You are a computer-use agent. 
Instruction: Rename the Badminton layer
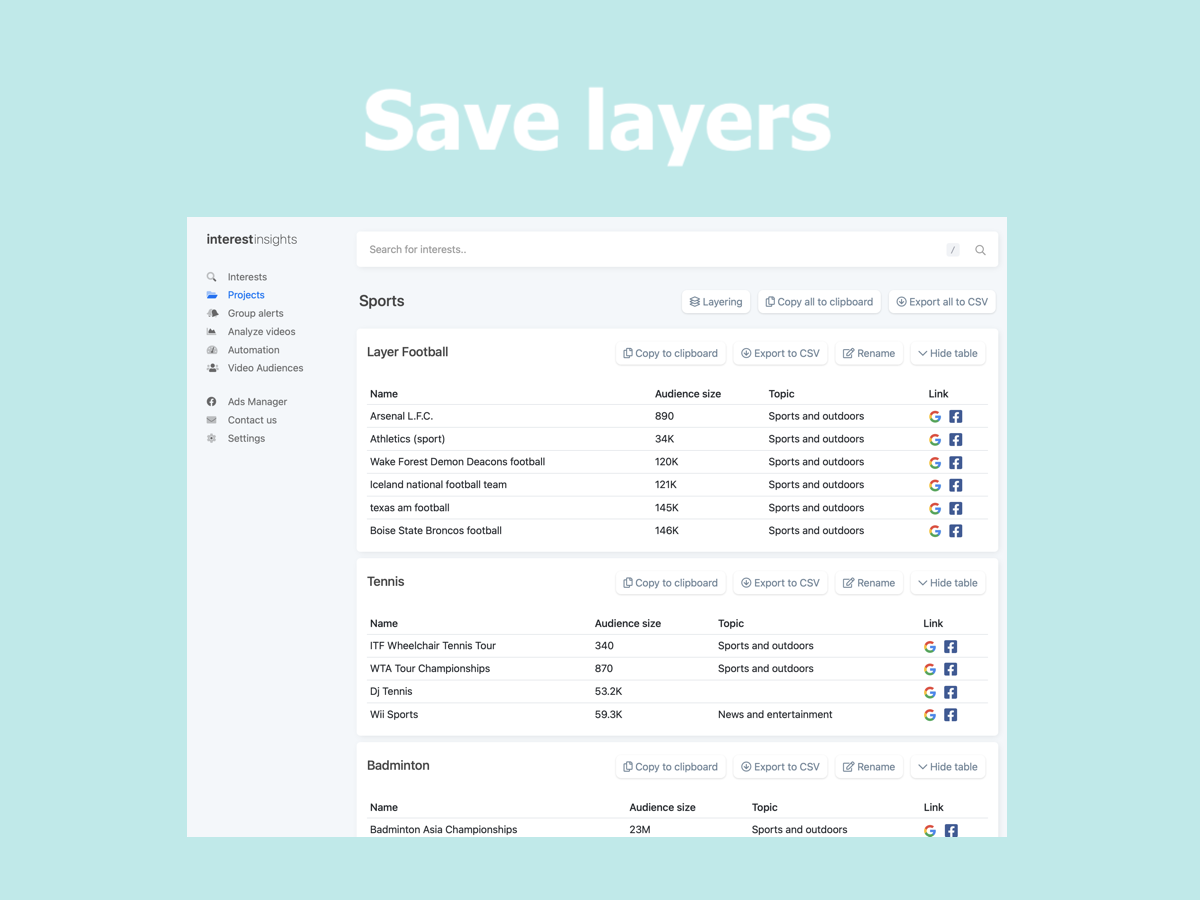pyautogui.click(x=869, y=767)
